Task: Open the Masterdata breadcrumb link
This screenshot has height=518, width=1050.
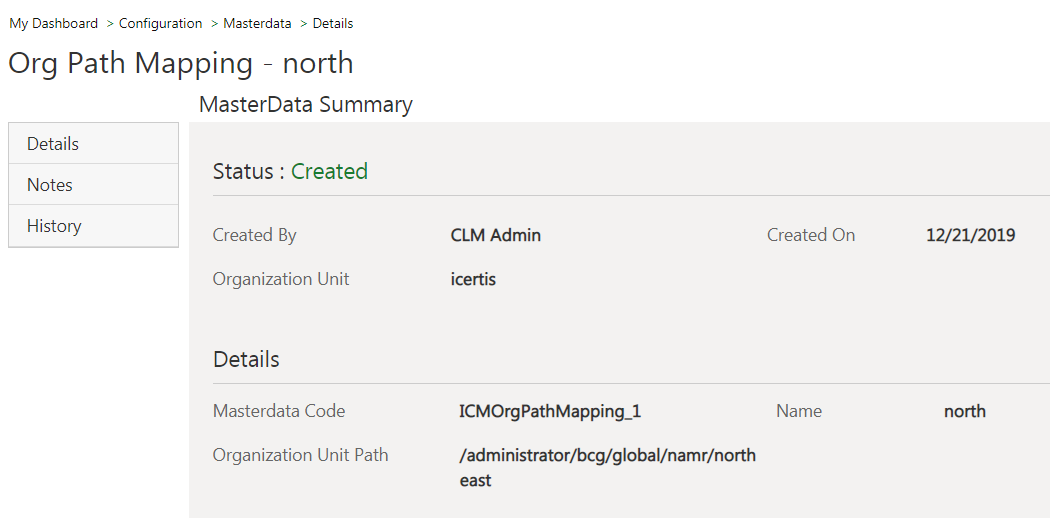Action: click(257, 23)
